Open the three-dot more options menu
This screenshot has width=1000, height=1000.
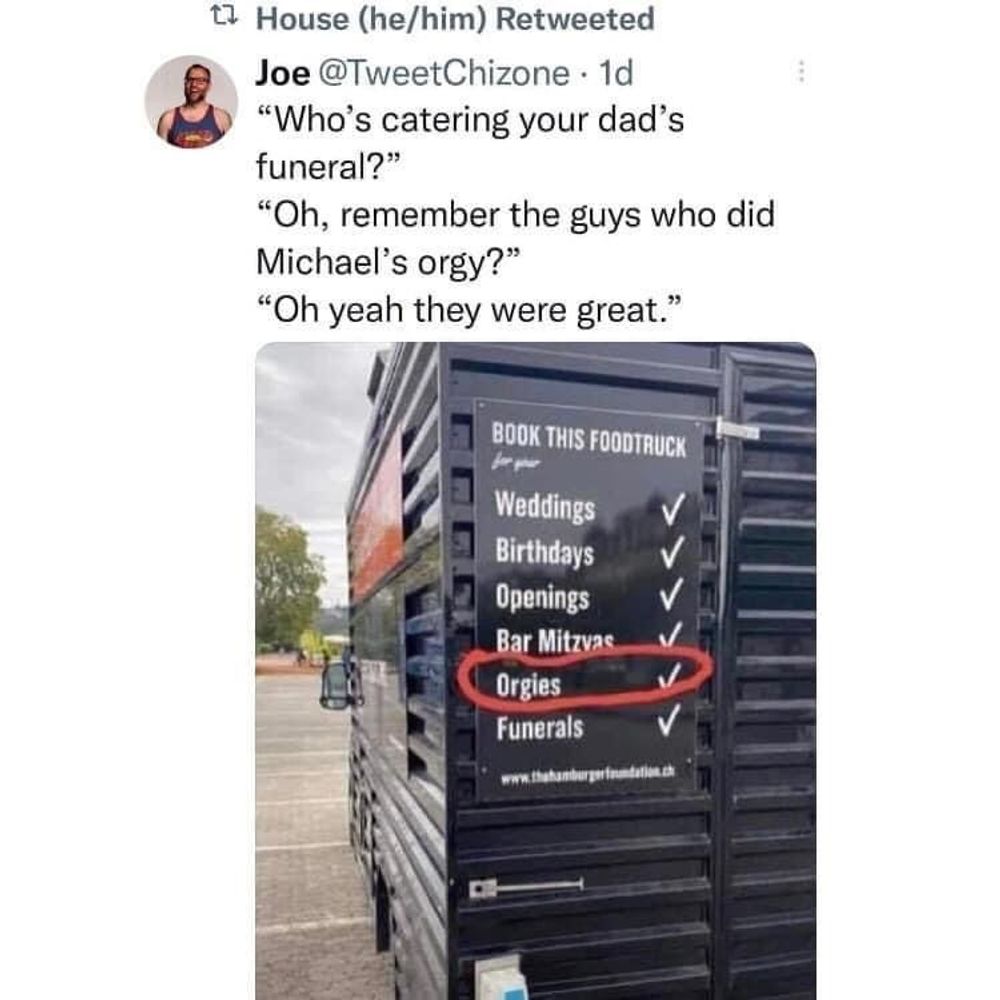coord(801,71)
